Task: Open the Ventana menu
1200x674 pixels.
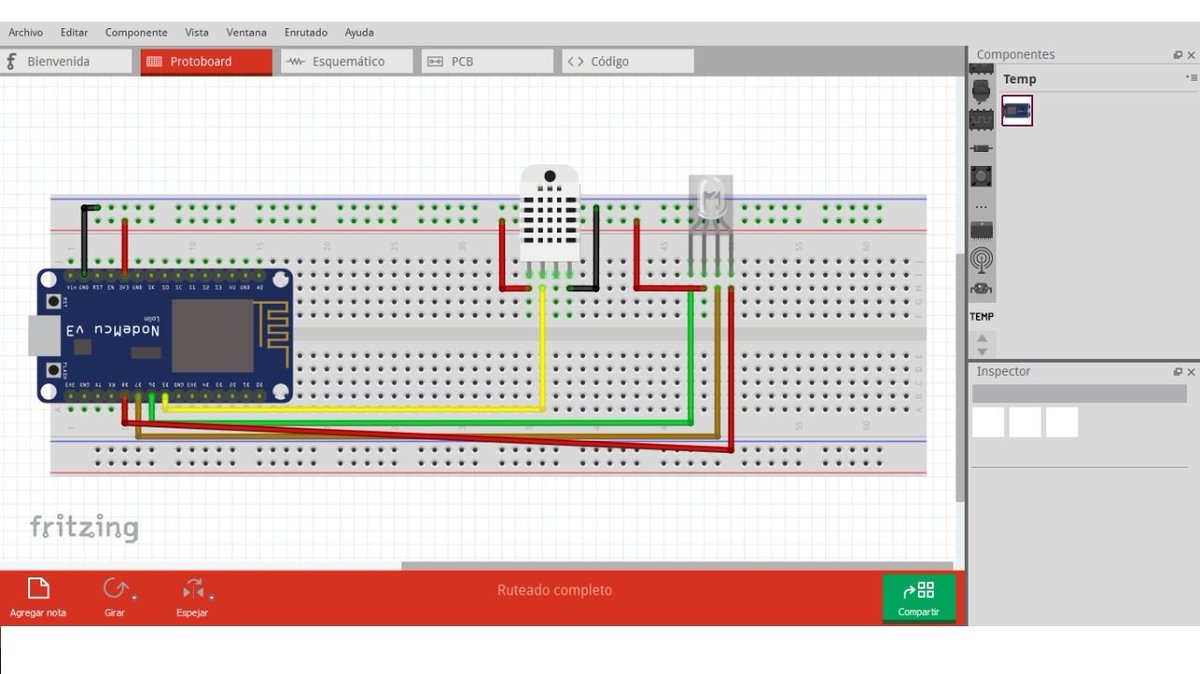Action: click(247, 33)
